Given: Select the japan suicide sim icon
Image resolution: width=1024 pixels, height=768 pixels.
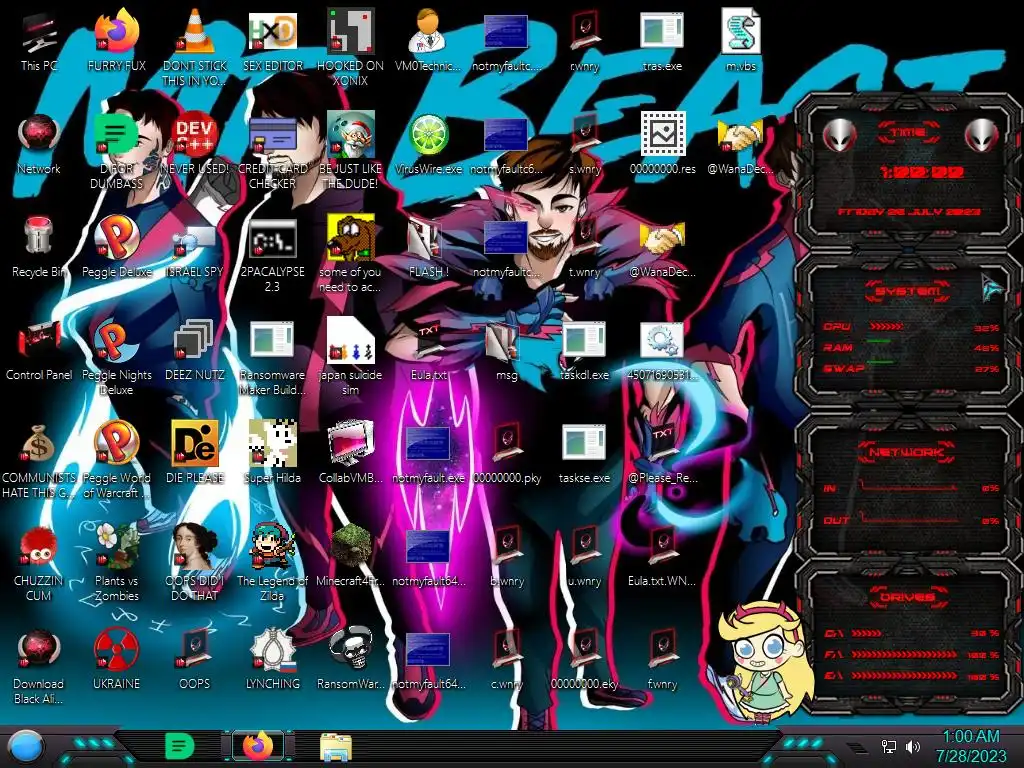Looking at the screenshot, I should pos(350,357).
